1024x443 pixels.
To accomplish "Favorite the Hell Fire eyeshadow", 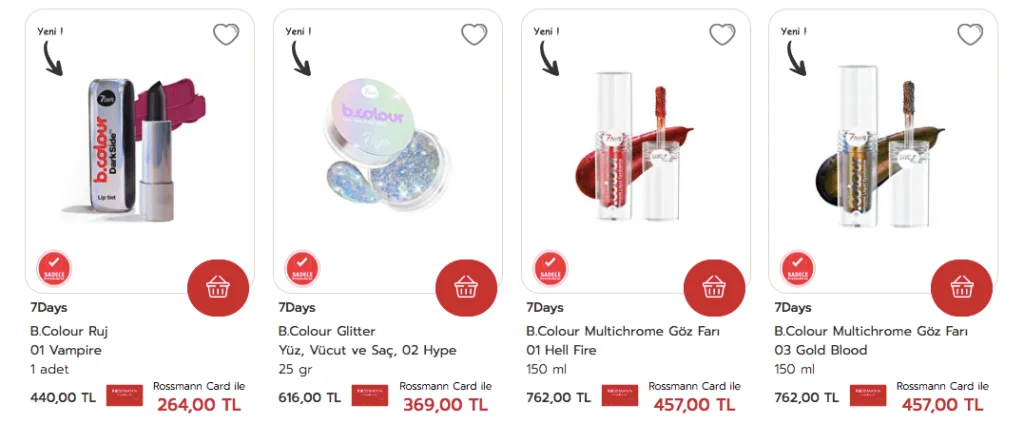I will (x=722, y=35).
